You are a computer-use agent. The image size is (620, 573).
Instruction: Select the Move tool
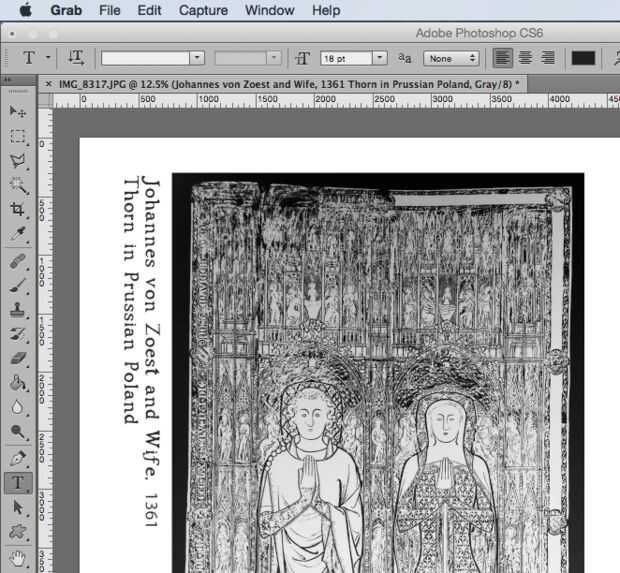coord(17,111)
